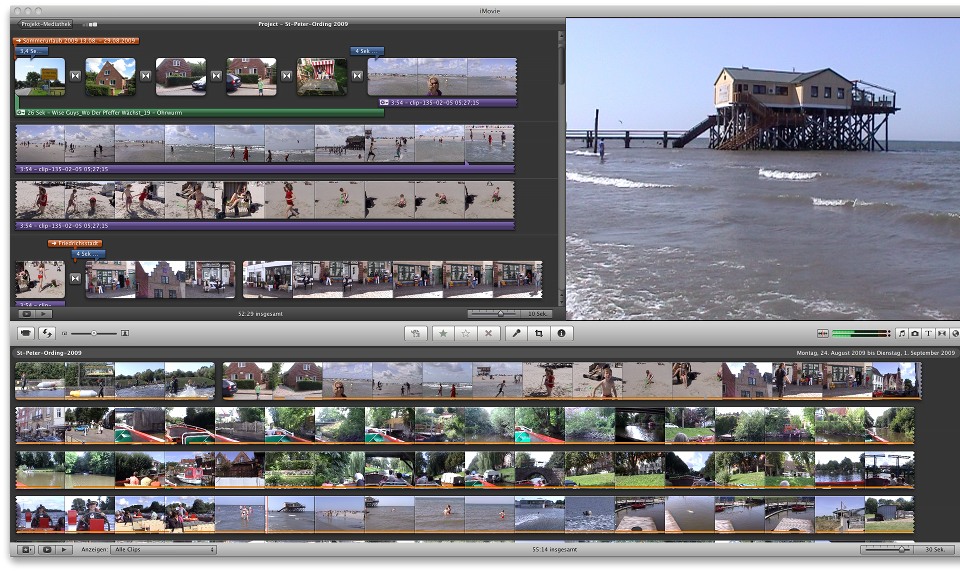This screenshot has width=960, height=572.
Task: Open the transitions browser
Action: (x=942, y=333)
